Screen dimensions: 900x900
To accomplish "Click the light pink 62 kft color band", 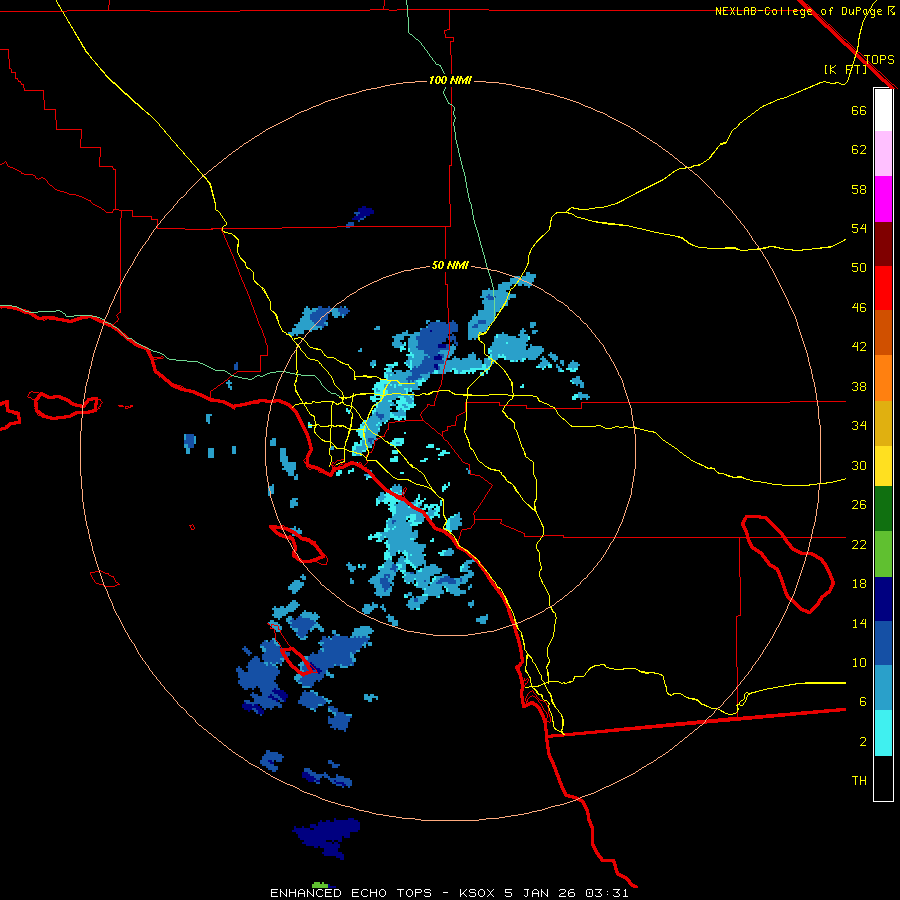I will (x=883, y=154).
